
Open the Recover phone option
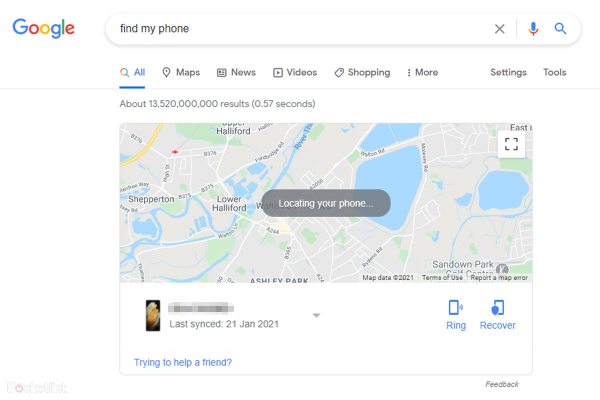click(x=497, y=315)
